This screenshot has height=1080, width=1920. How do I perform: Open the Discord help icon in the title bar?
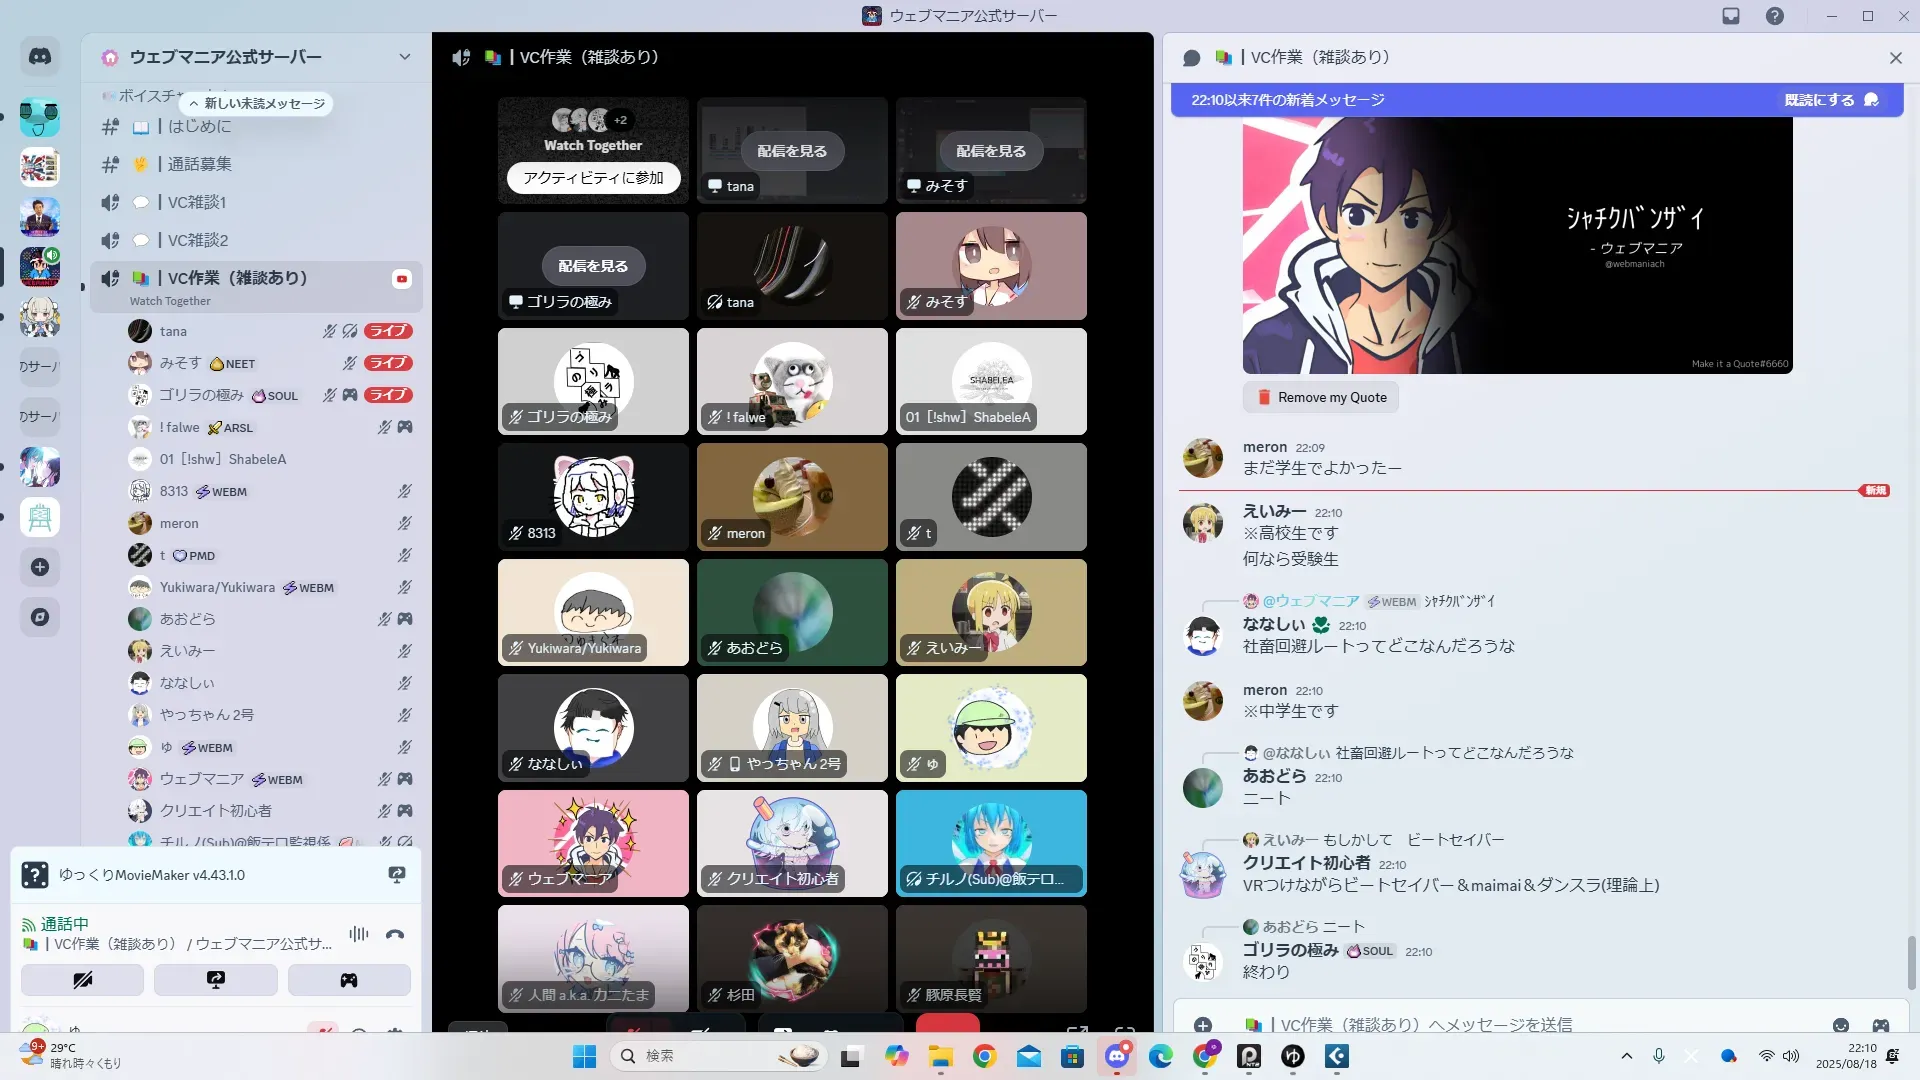tap(1774, 16)
